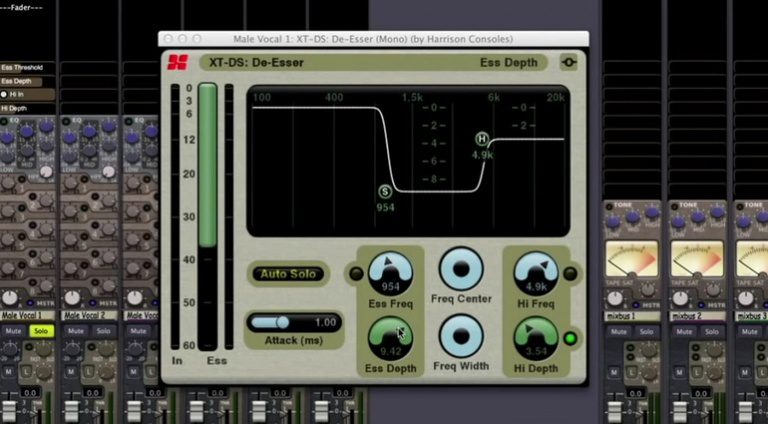Toggle the green LED beside Hi Depth
768x424 pixels.
pos(573,338)
